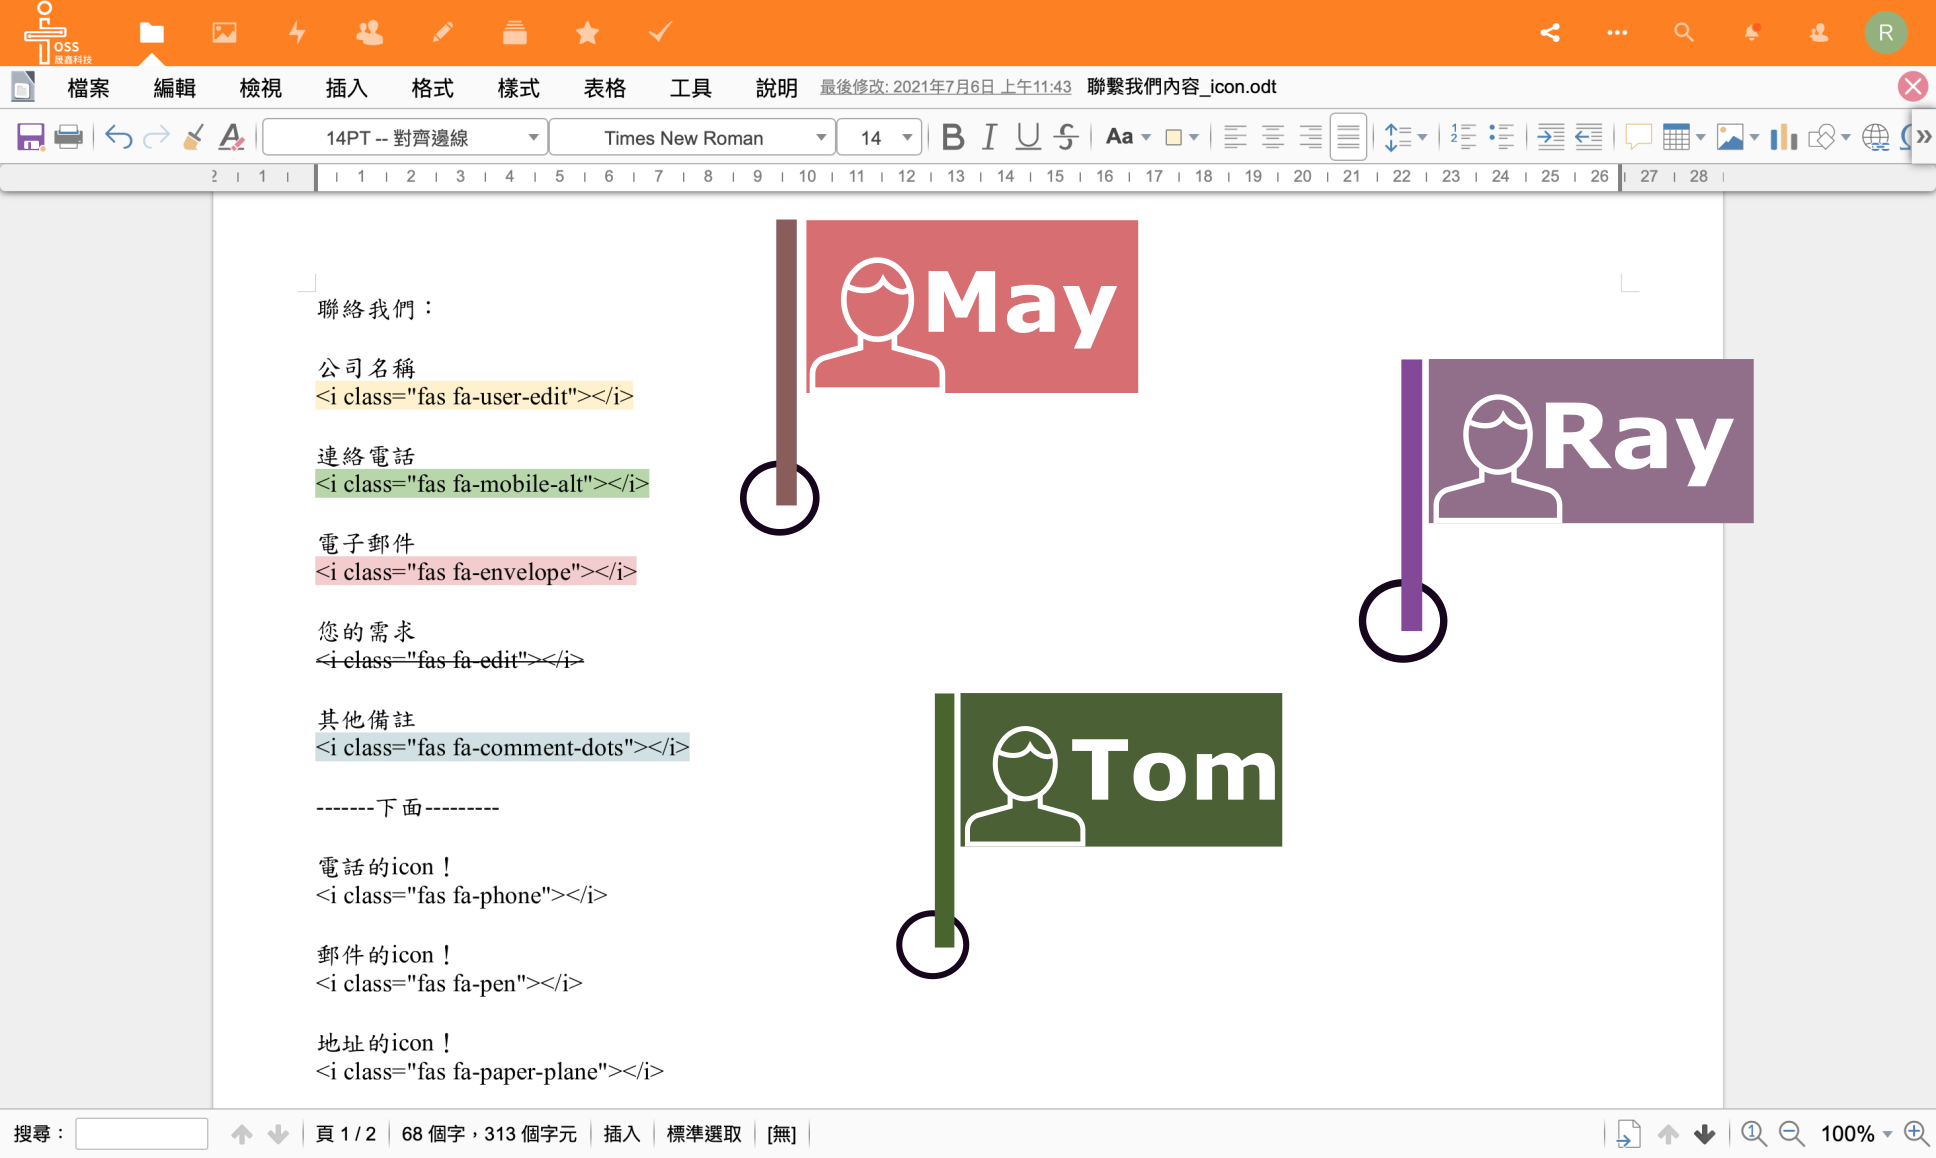Screen dimensions: 1936x1158
Task: Toggle text strikethrough formatting
Action: click(1068, 138)
